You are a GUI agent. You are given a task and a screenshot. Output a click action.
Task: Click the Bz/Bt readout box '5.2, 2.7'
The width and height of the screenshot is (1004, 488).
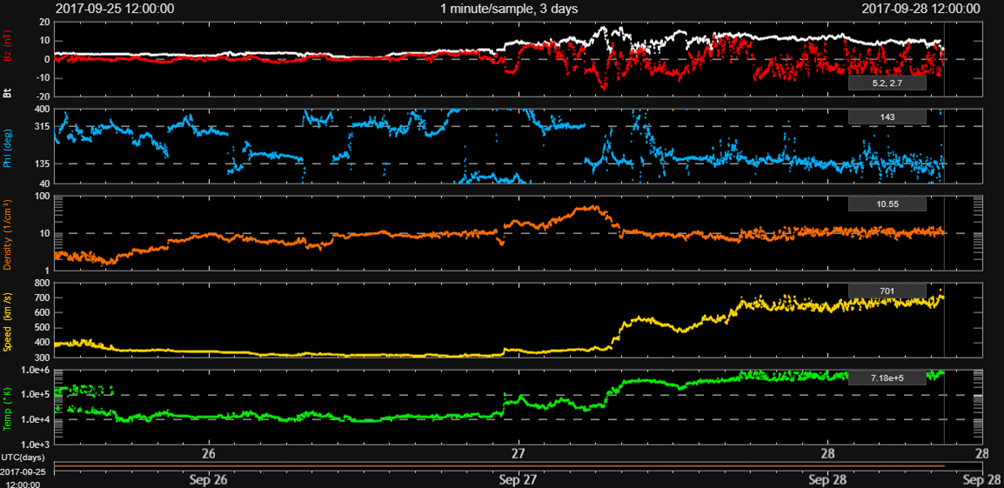(x=887, y=84)
